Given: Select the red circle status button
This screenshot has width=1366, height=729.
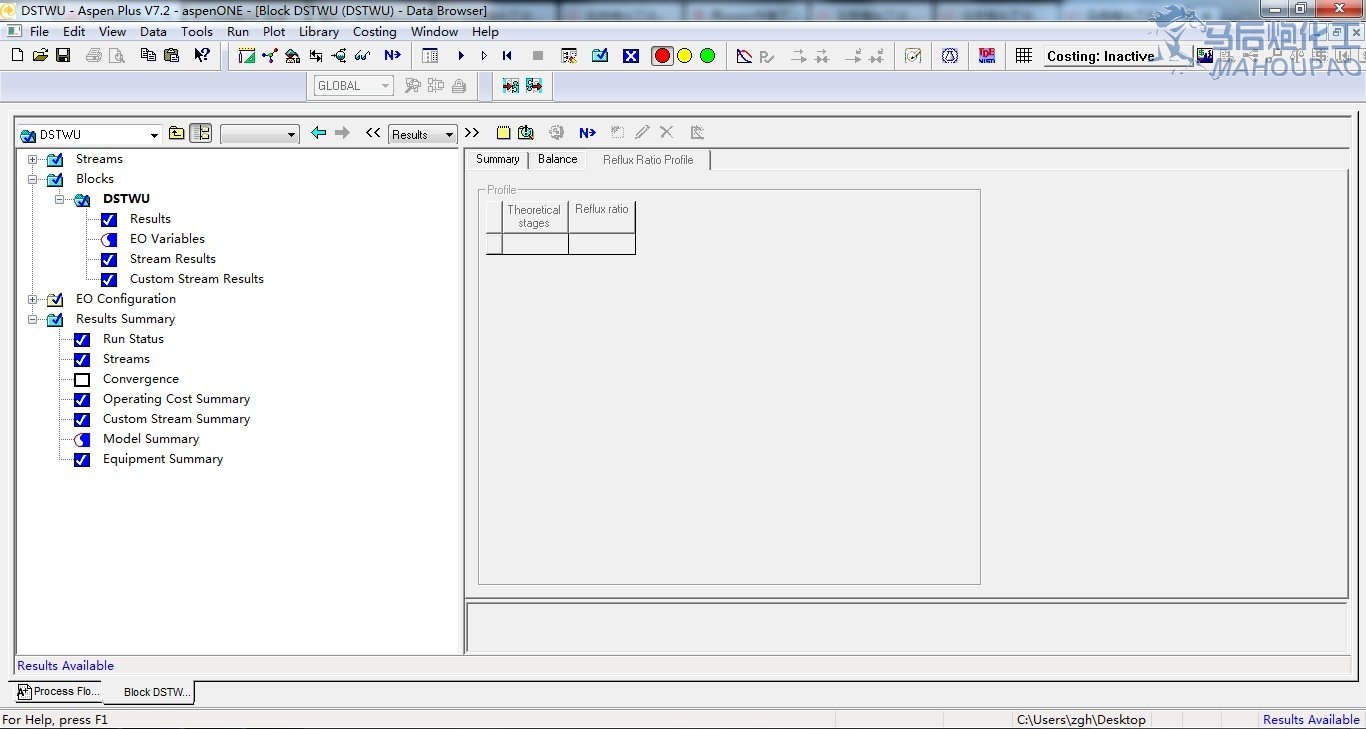Looking at the screenshot, I should pos(662,56).
